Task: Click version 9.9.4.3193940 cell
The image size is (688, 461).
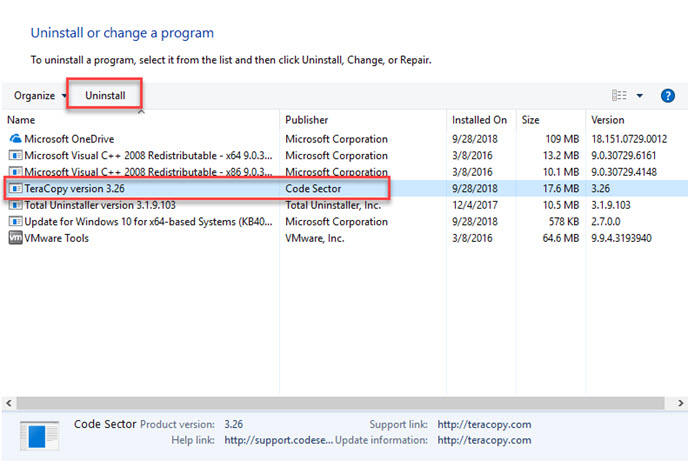Action: click(x=621, y=238)
